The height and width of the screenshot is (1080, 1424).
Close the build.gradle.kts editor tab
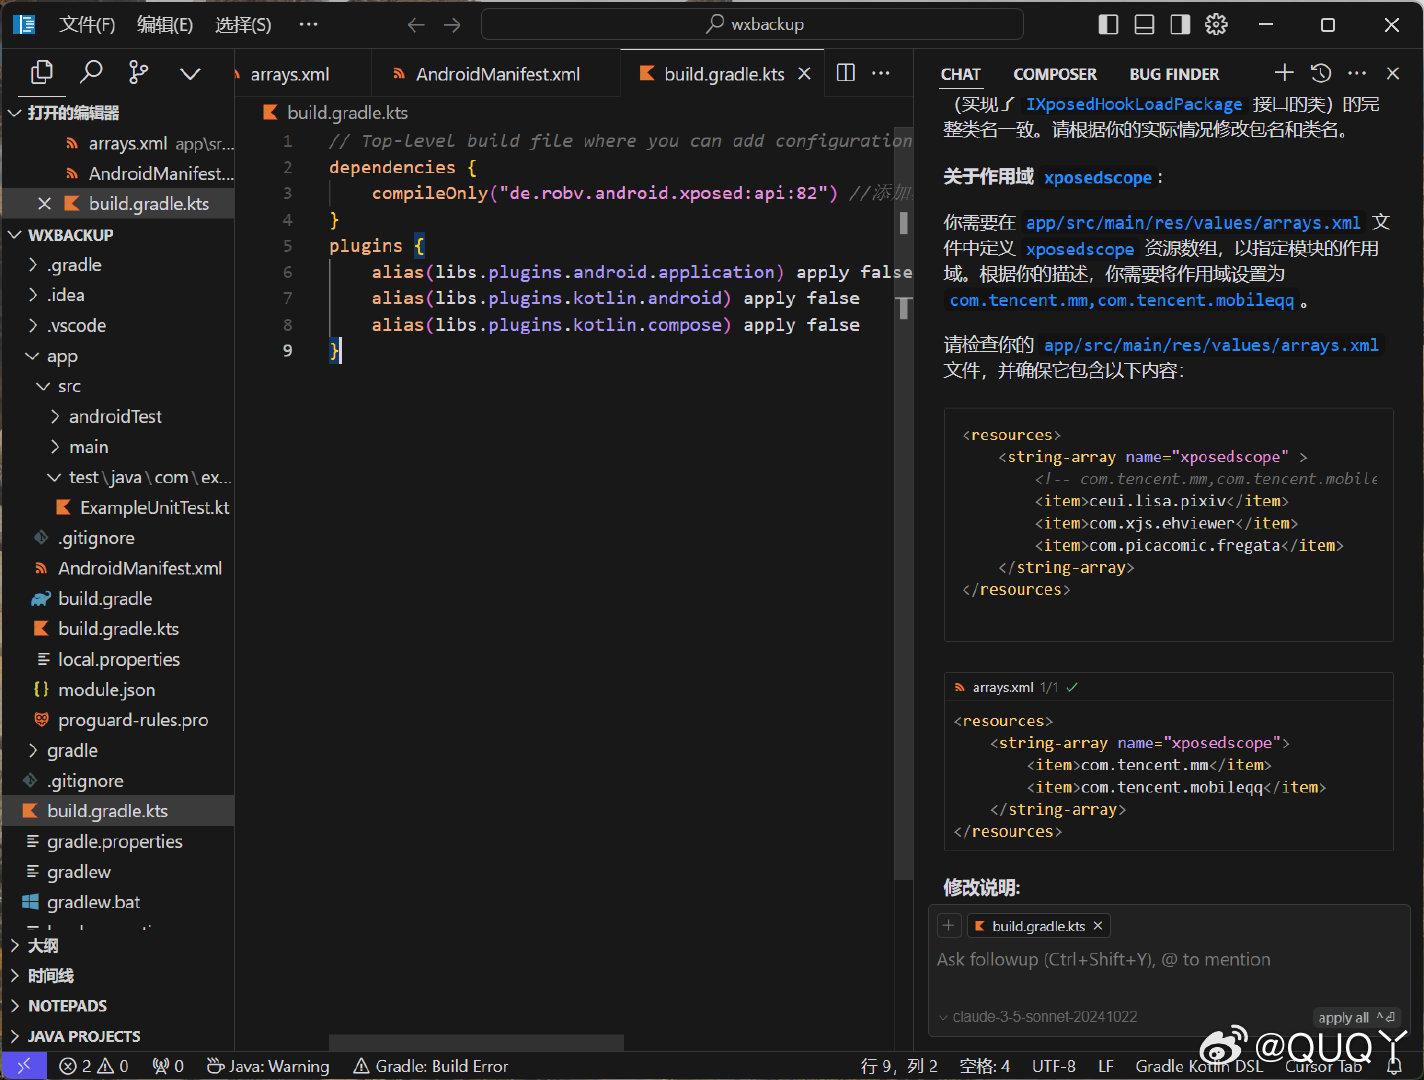[x=804, y=74]
